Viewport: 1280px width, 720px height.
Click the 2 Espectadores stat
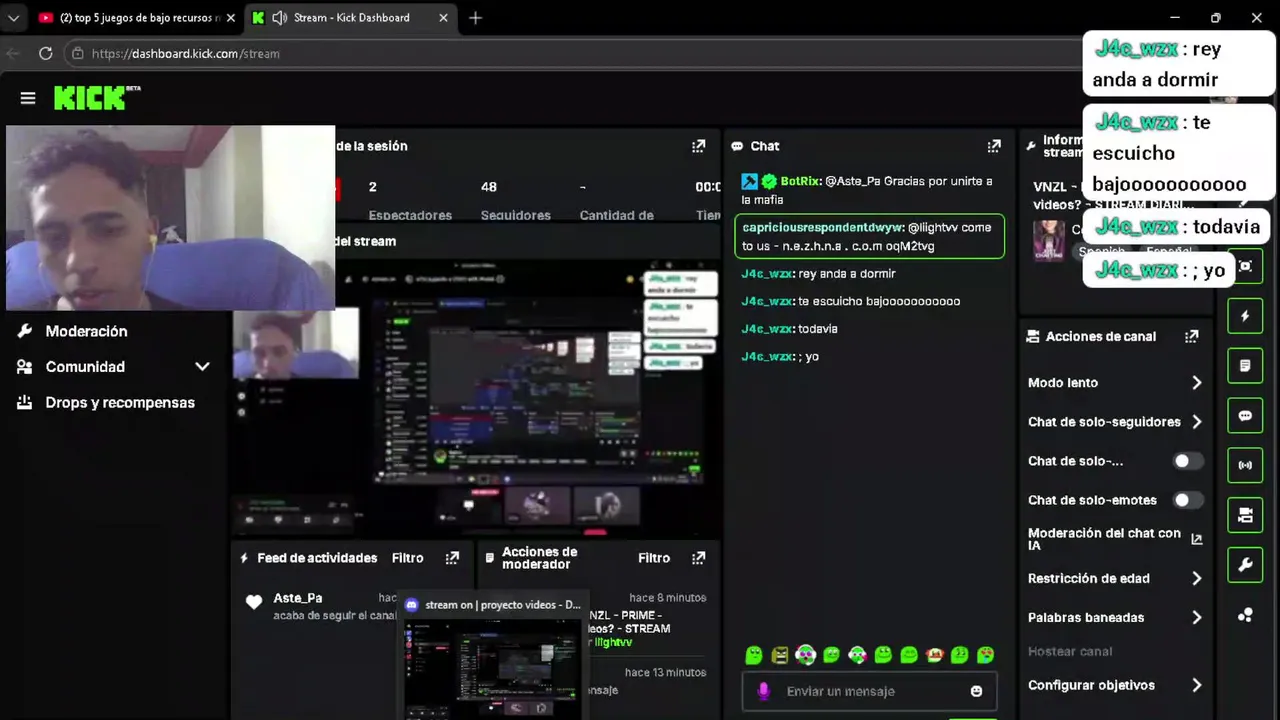pos(410,200)
